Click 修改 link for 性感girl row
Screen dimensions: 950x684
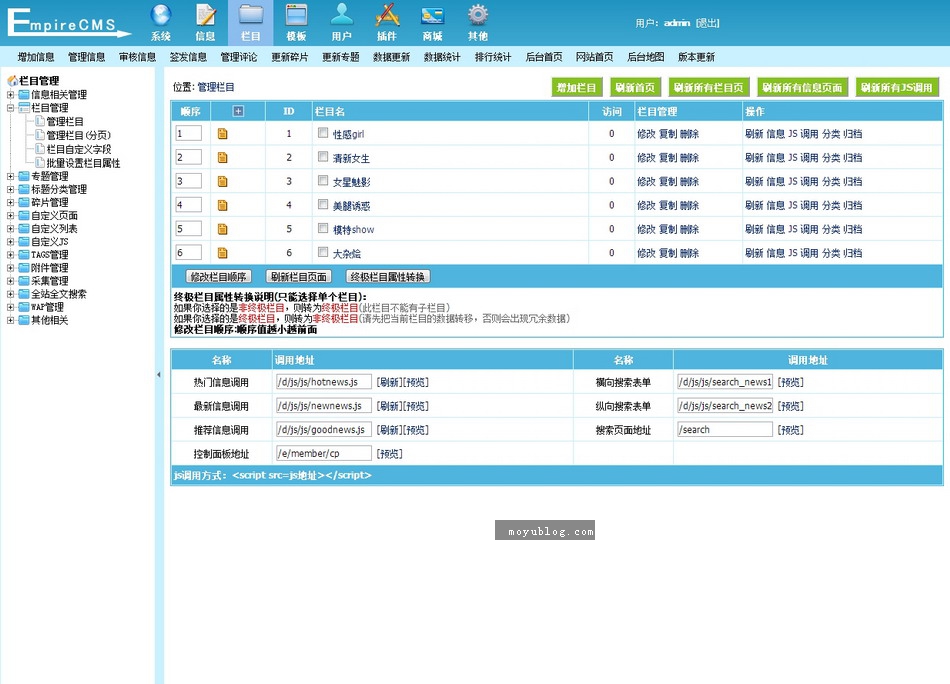(646, 134)
